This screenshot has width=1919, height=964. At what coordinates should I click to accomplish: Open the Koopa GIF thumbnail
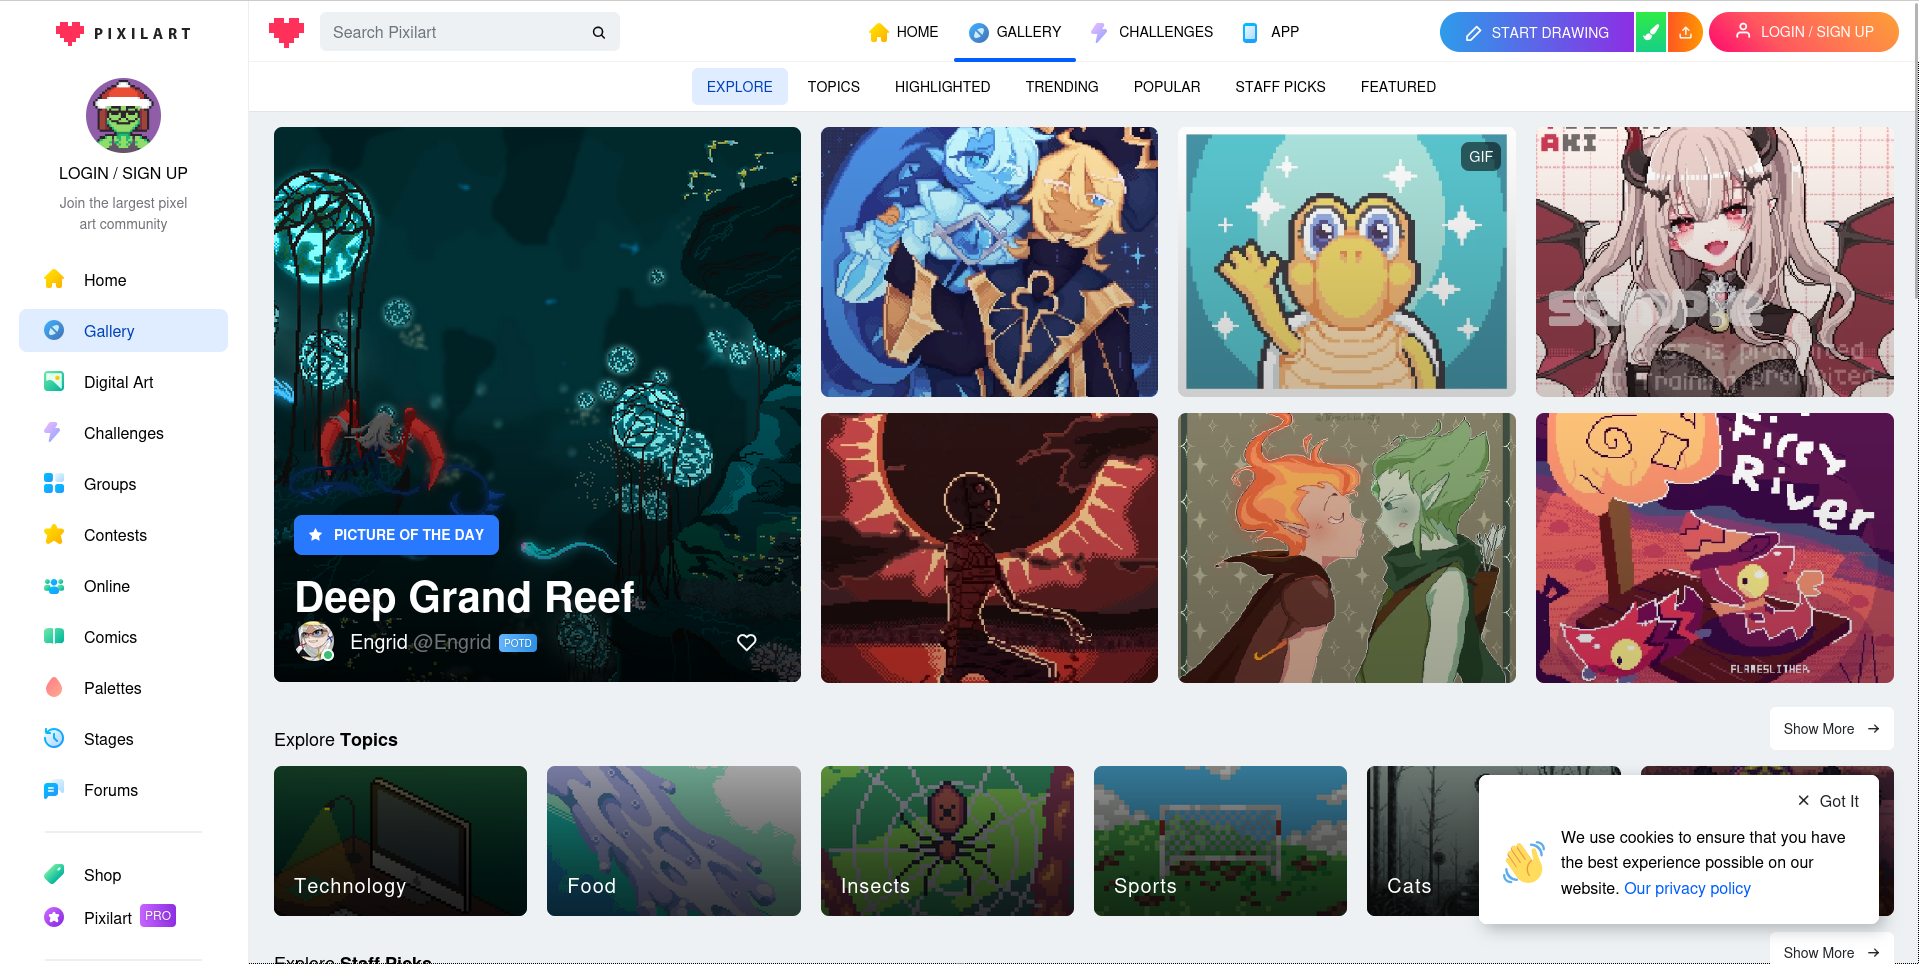click(1346, 262)
